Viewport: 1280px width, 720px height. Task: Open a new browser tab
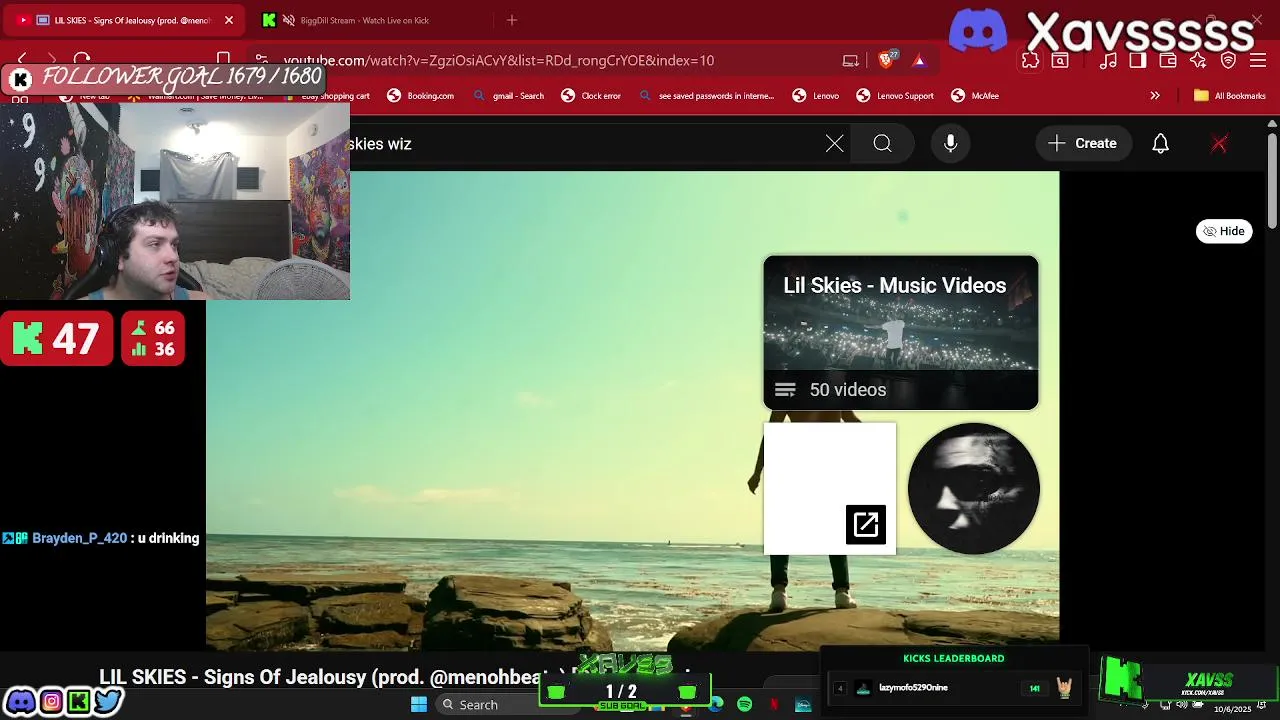pyautogui.click(x=512, y=20)
